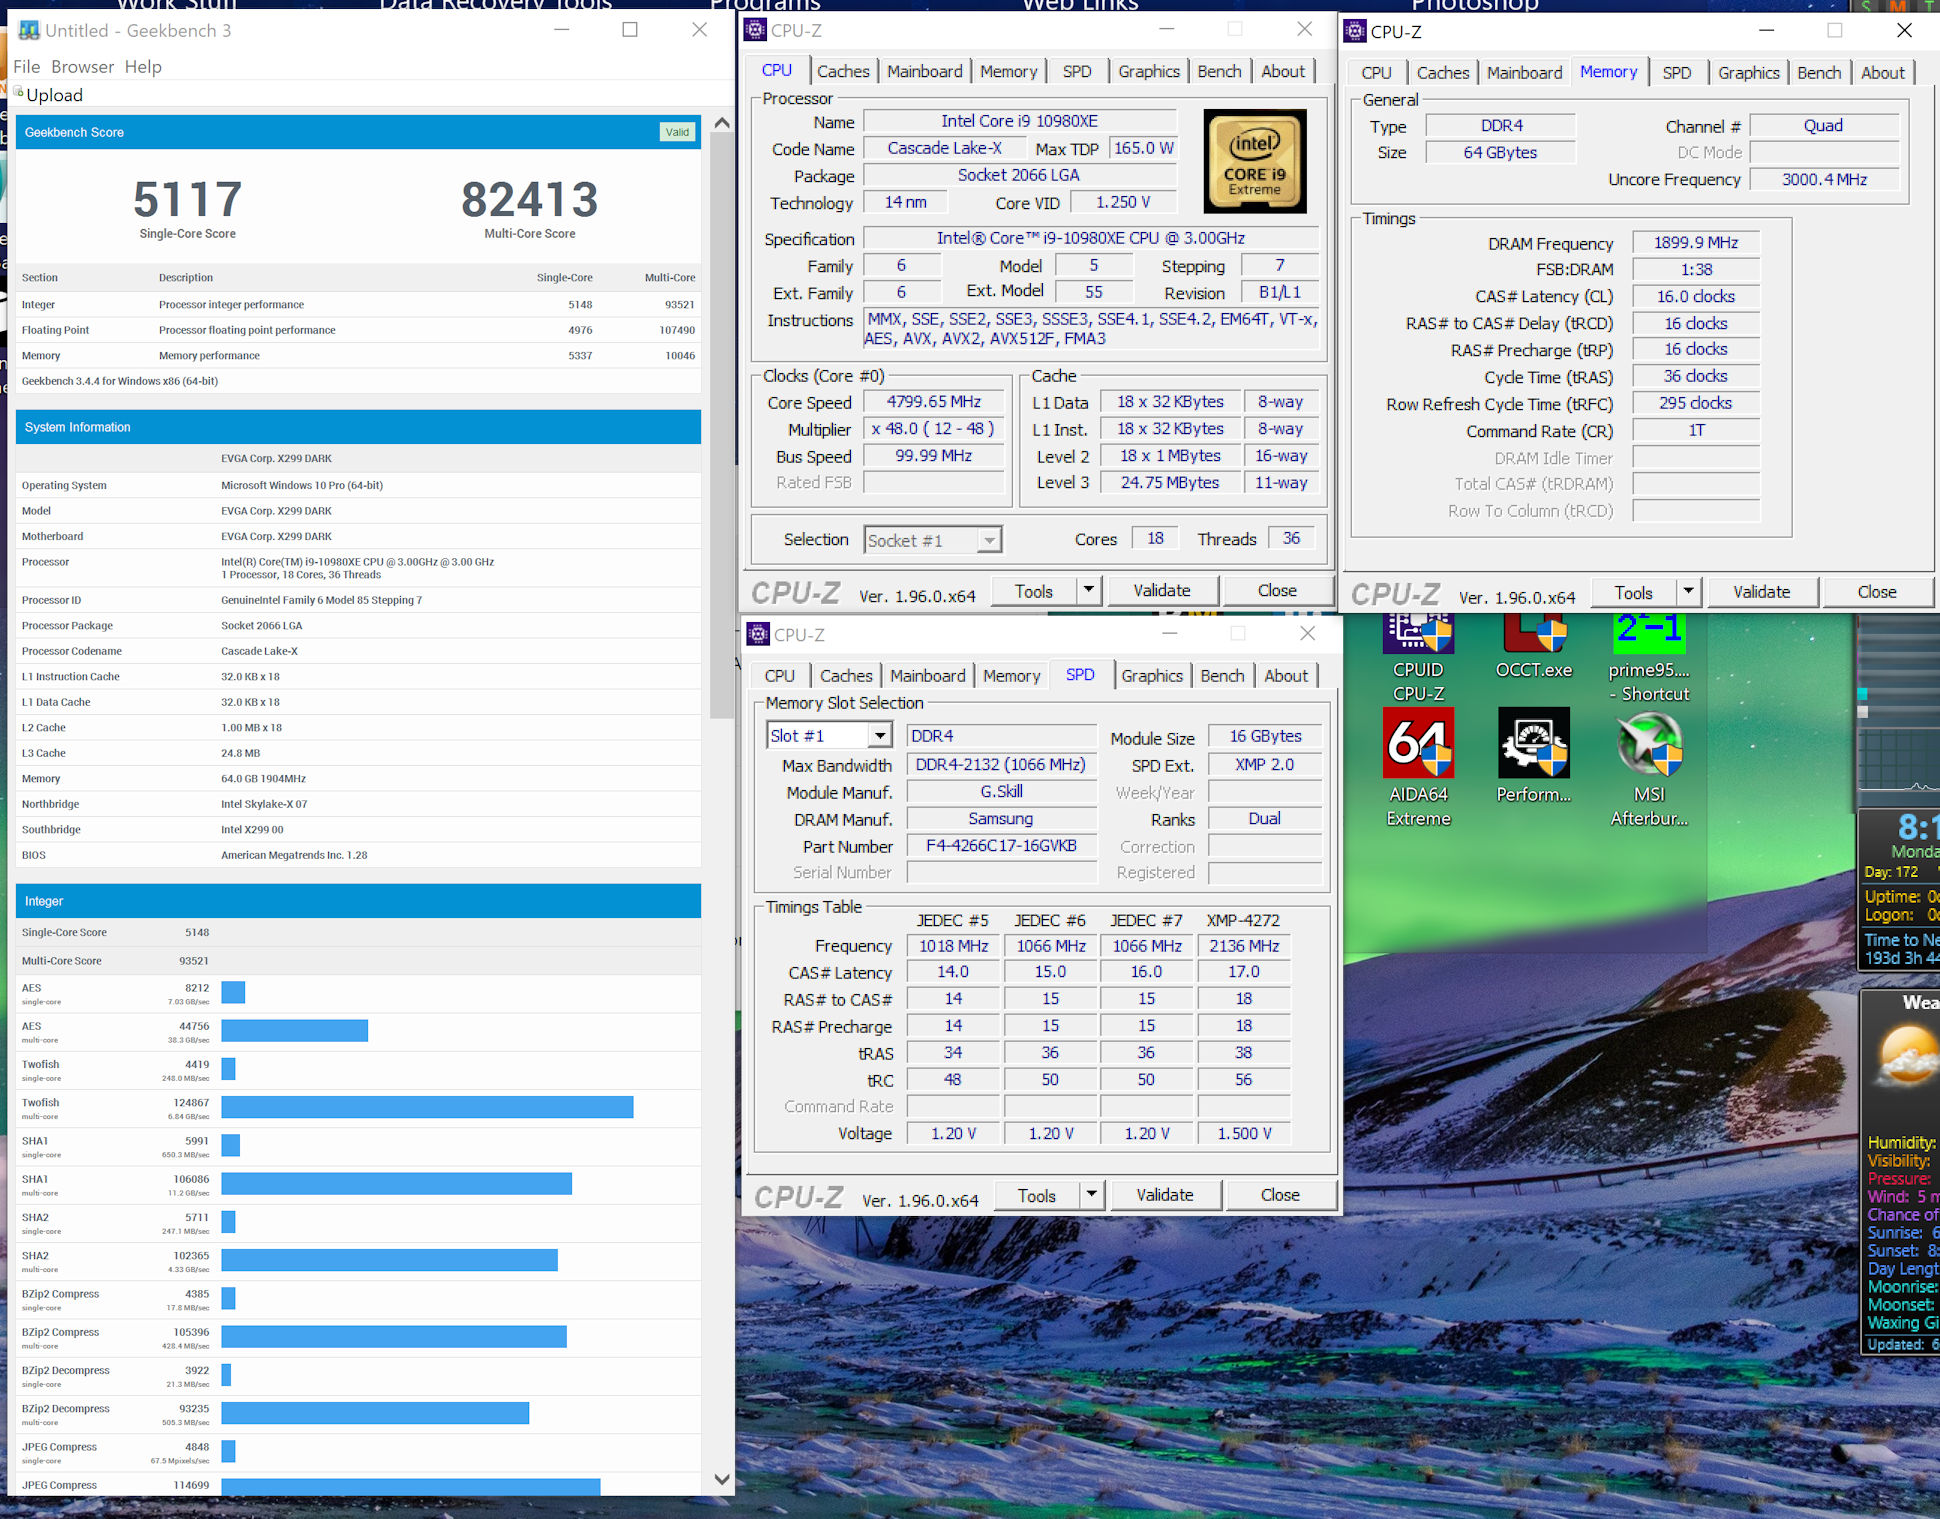Expand the Tools arrow in the CPU tab window

(1089, 590)
